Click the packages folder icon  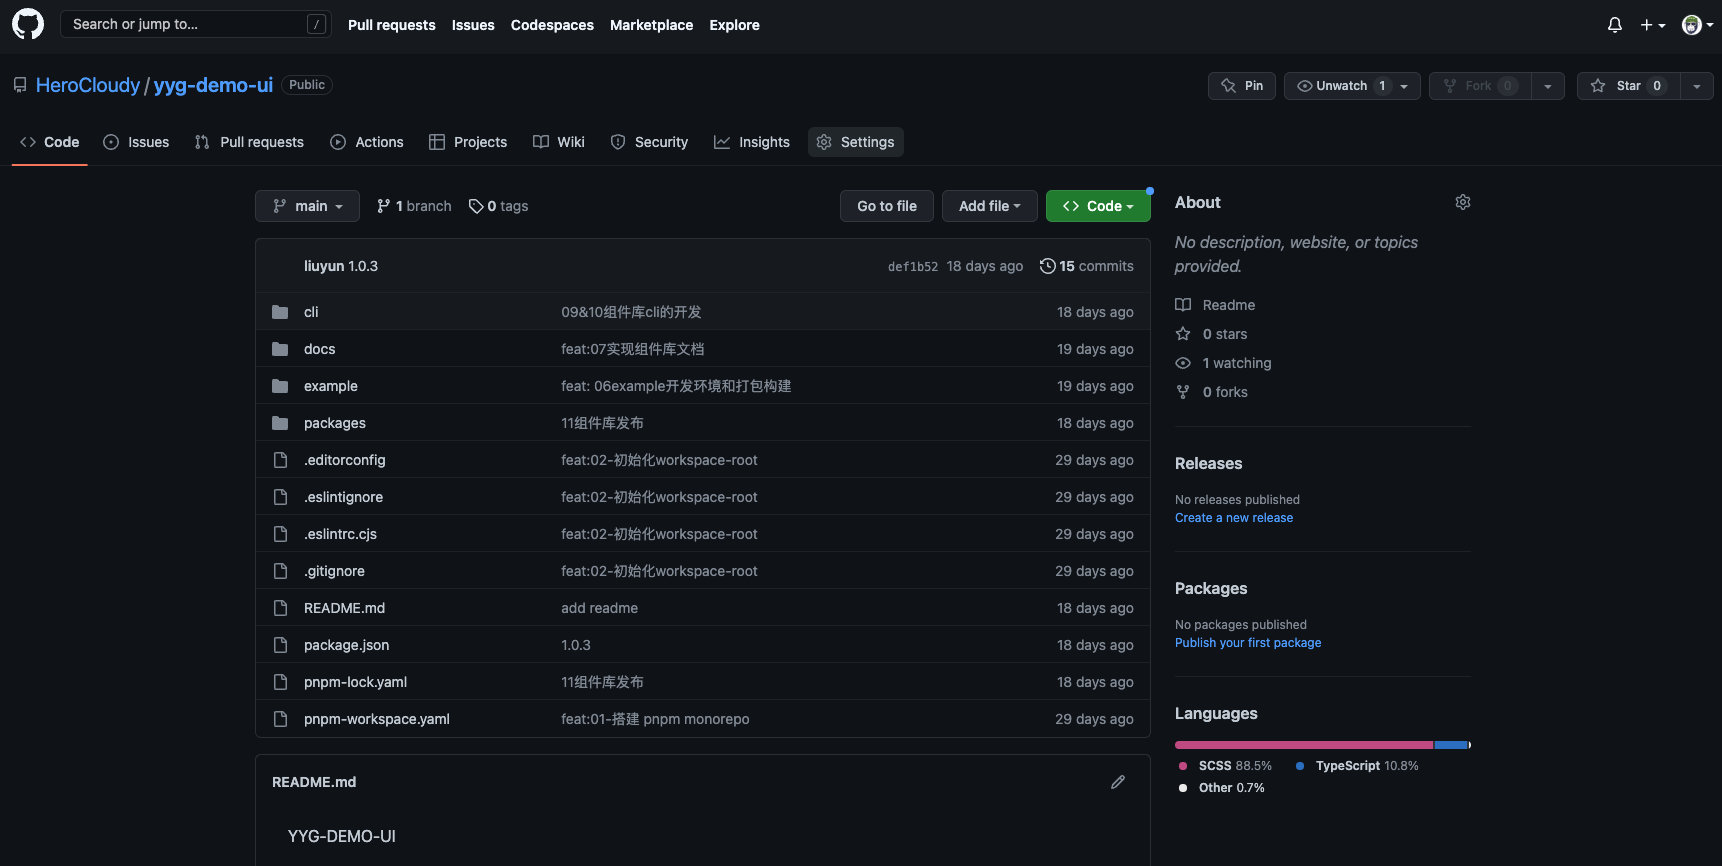tap(280, 423)
